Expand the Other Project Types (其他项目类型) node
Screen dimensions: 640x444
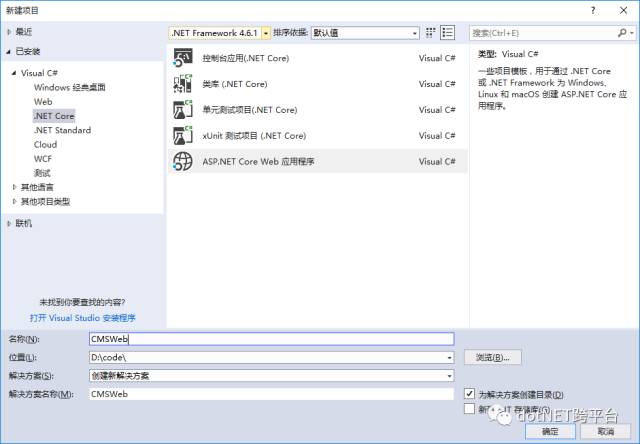[x=15, y=201]
